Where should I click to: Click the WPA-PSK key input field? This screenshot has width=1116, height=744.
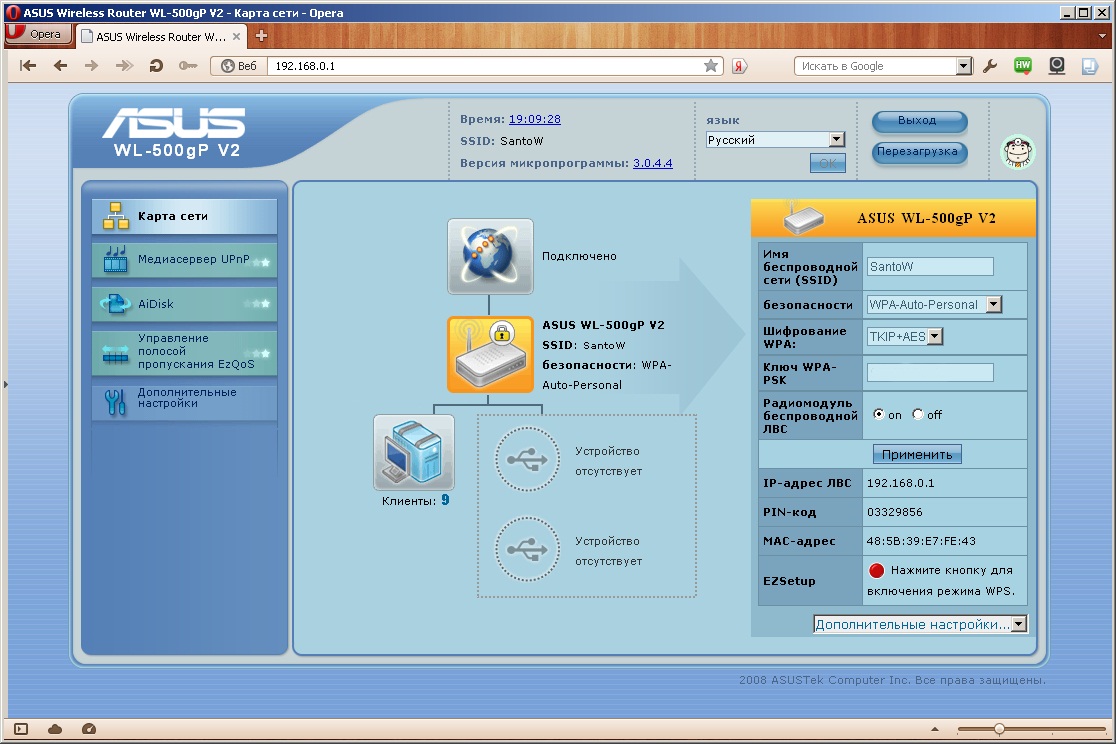(929, 373)
